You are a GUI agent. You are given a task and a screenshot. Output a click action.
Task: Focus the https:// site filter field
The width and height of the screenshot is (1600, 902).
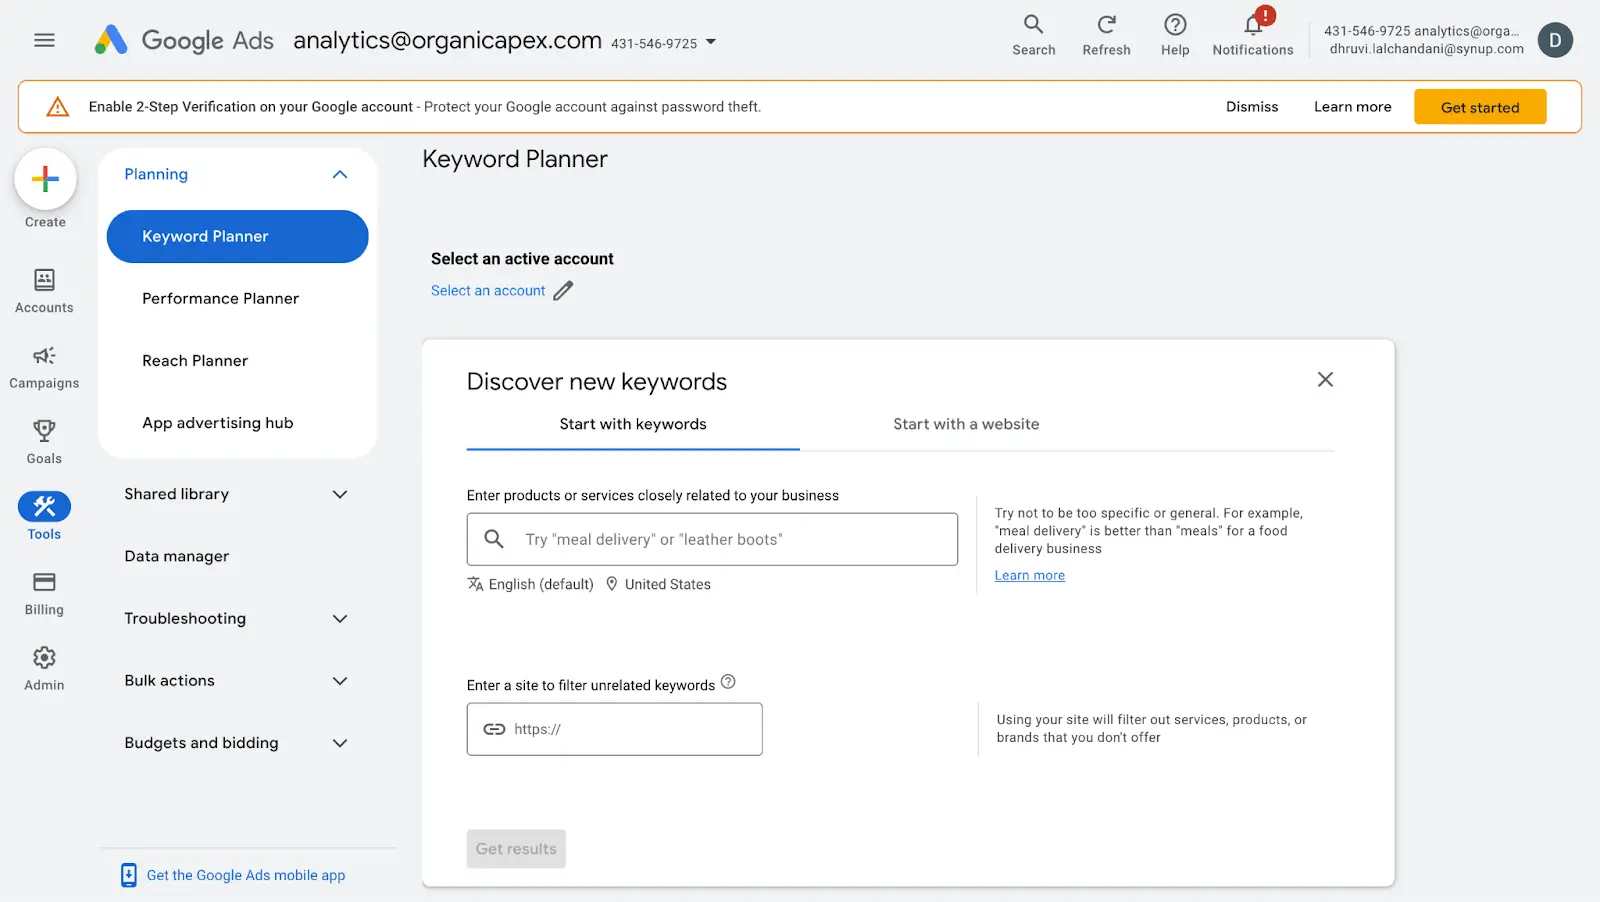[614, 729]
